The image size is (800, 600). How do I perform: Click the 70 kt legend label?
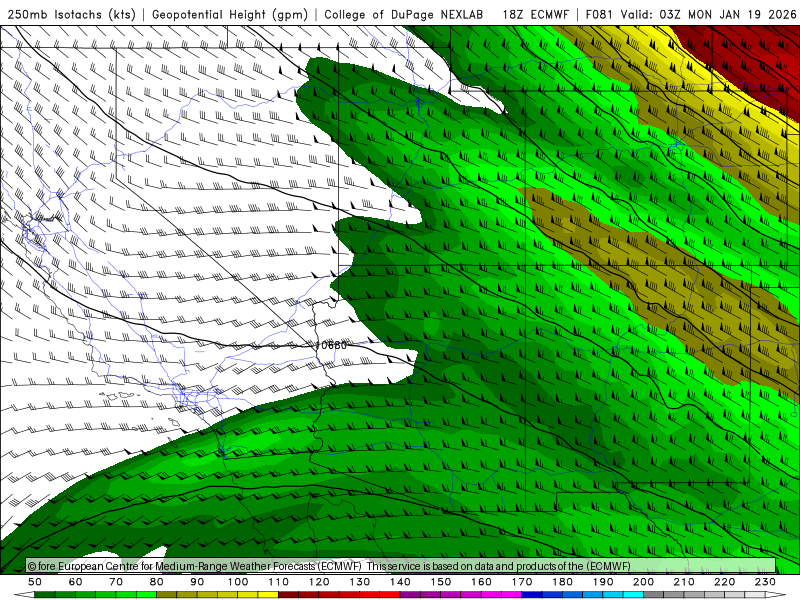tap(116, 582)
